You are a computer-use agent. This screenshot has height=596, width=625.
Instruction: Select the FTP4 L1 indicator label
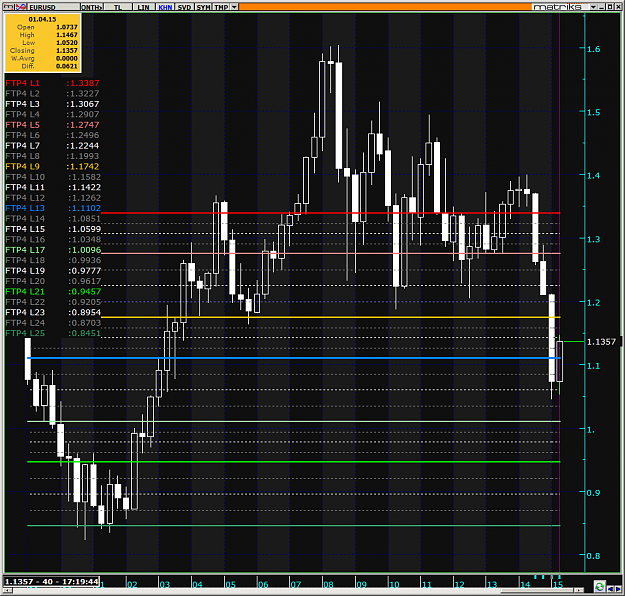(23, 83)
